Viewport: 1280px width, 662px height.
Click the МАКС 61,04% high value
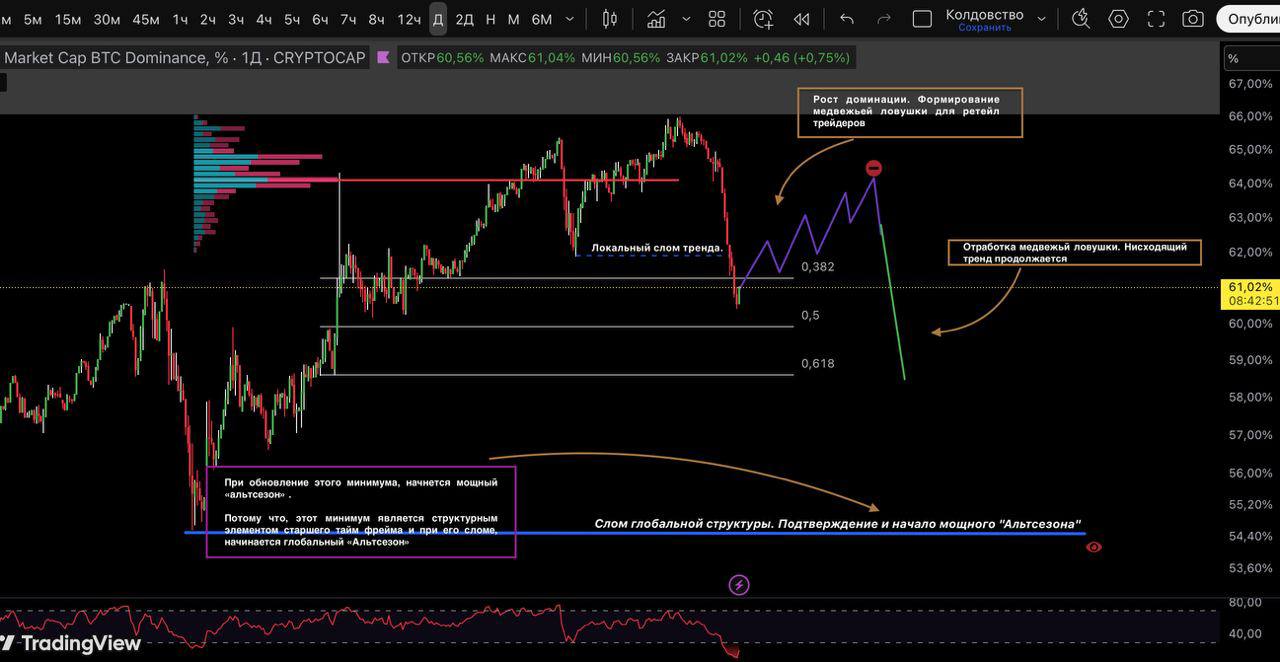533,58
